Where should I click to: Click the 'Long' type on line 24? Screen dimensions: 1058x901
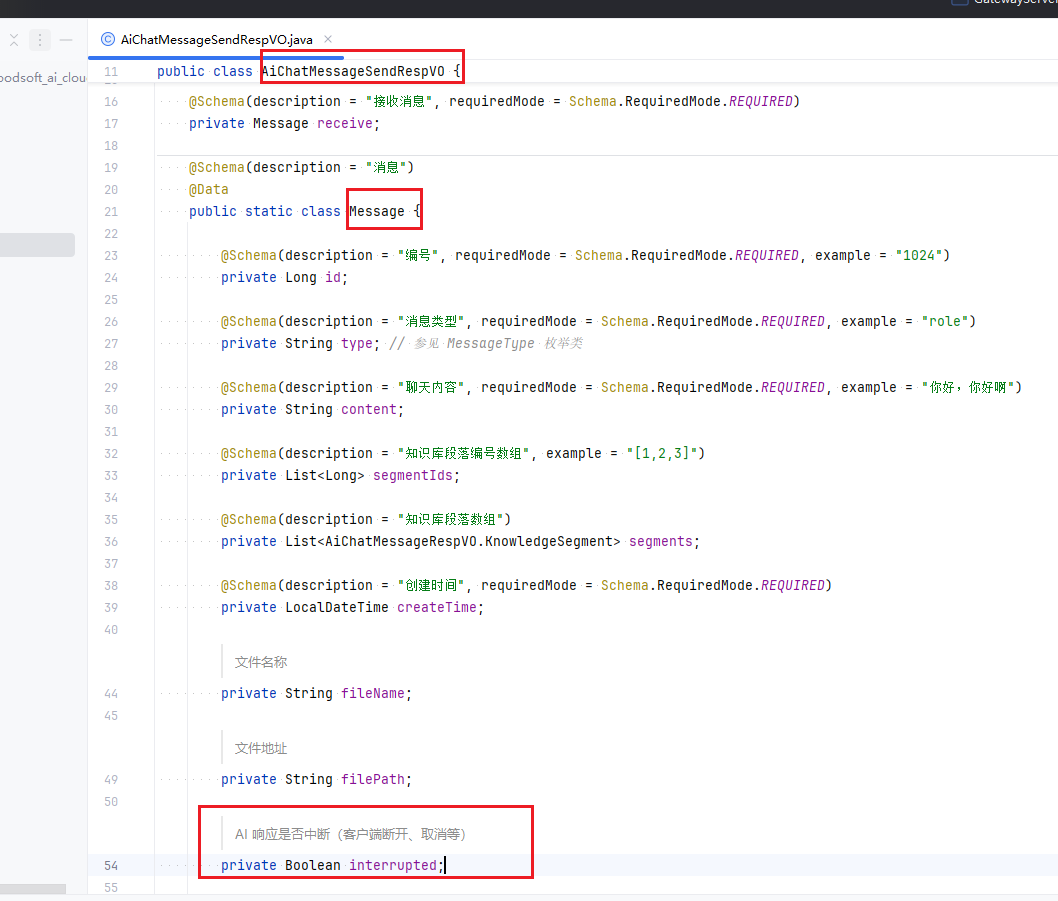coord(300,277)
